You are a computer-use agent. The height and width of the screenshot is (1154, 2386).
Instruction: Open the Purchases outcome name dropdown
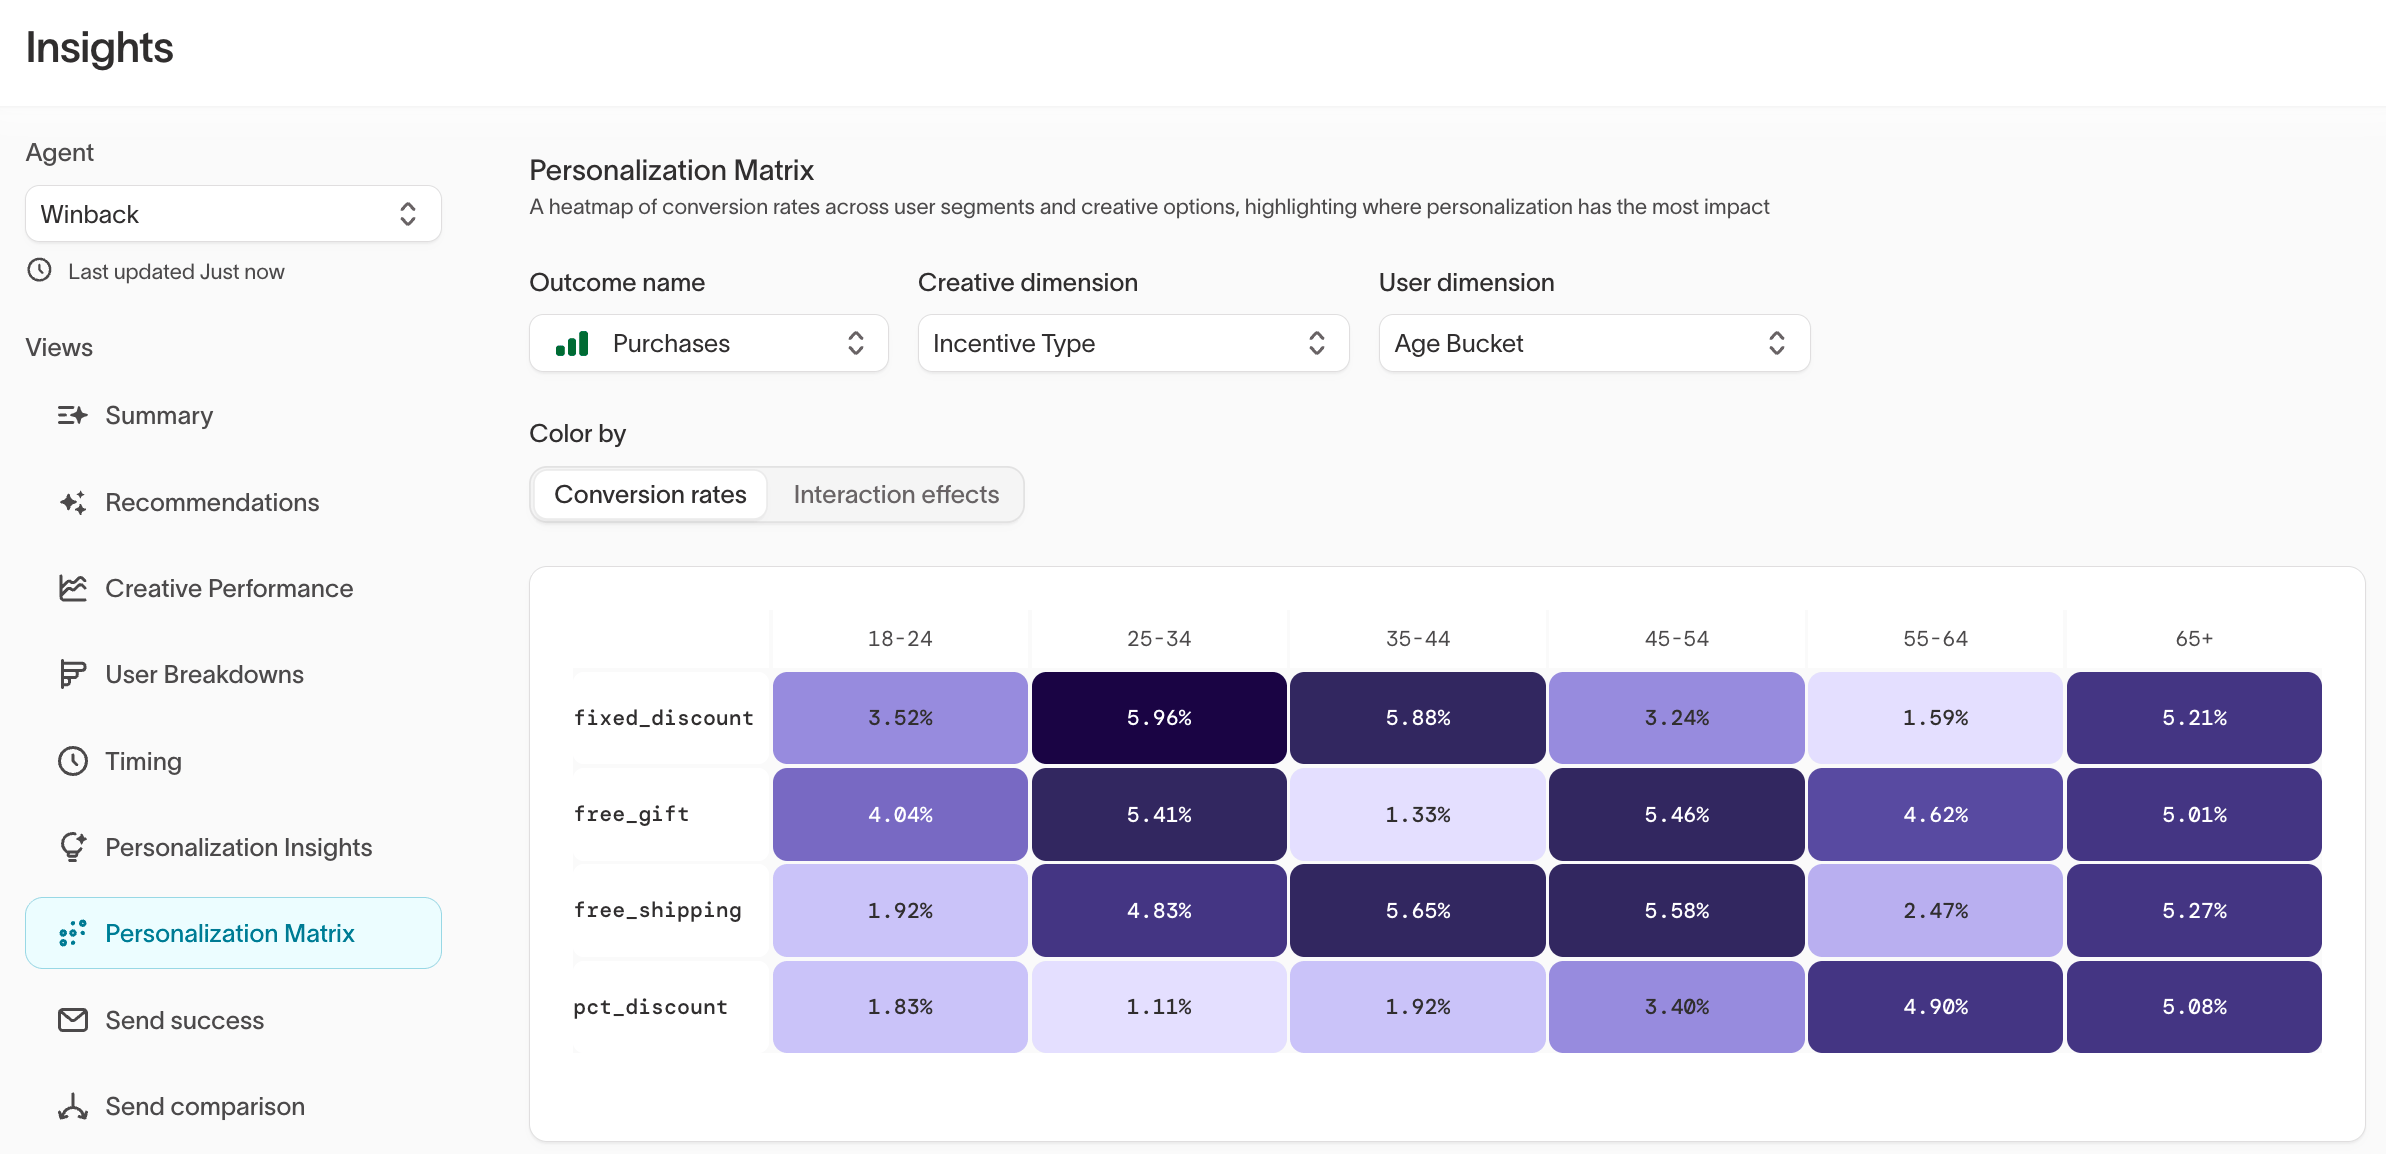708,343
